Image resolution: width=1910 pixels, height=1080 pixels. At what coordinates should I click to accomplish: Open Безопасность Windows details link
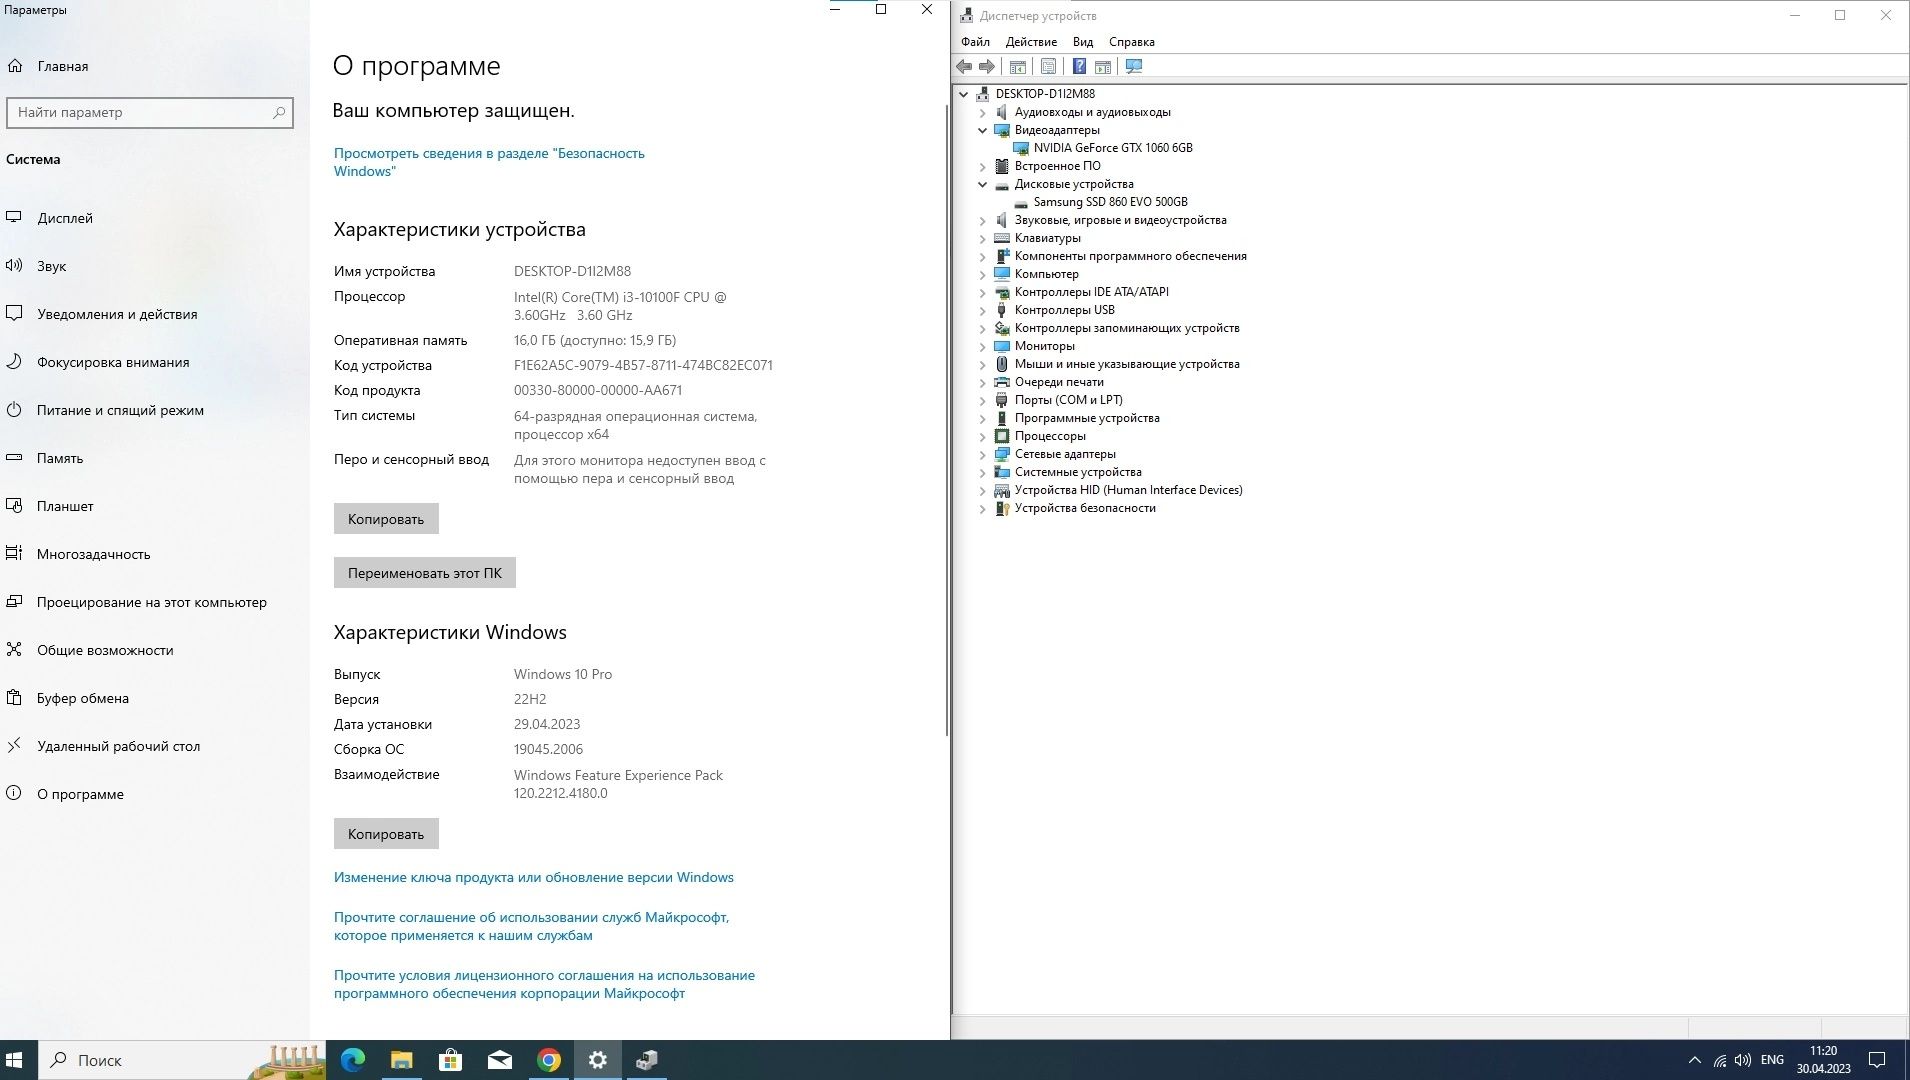coord(489,162)
